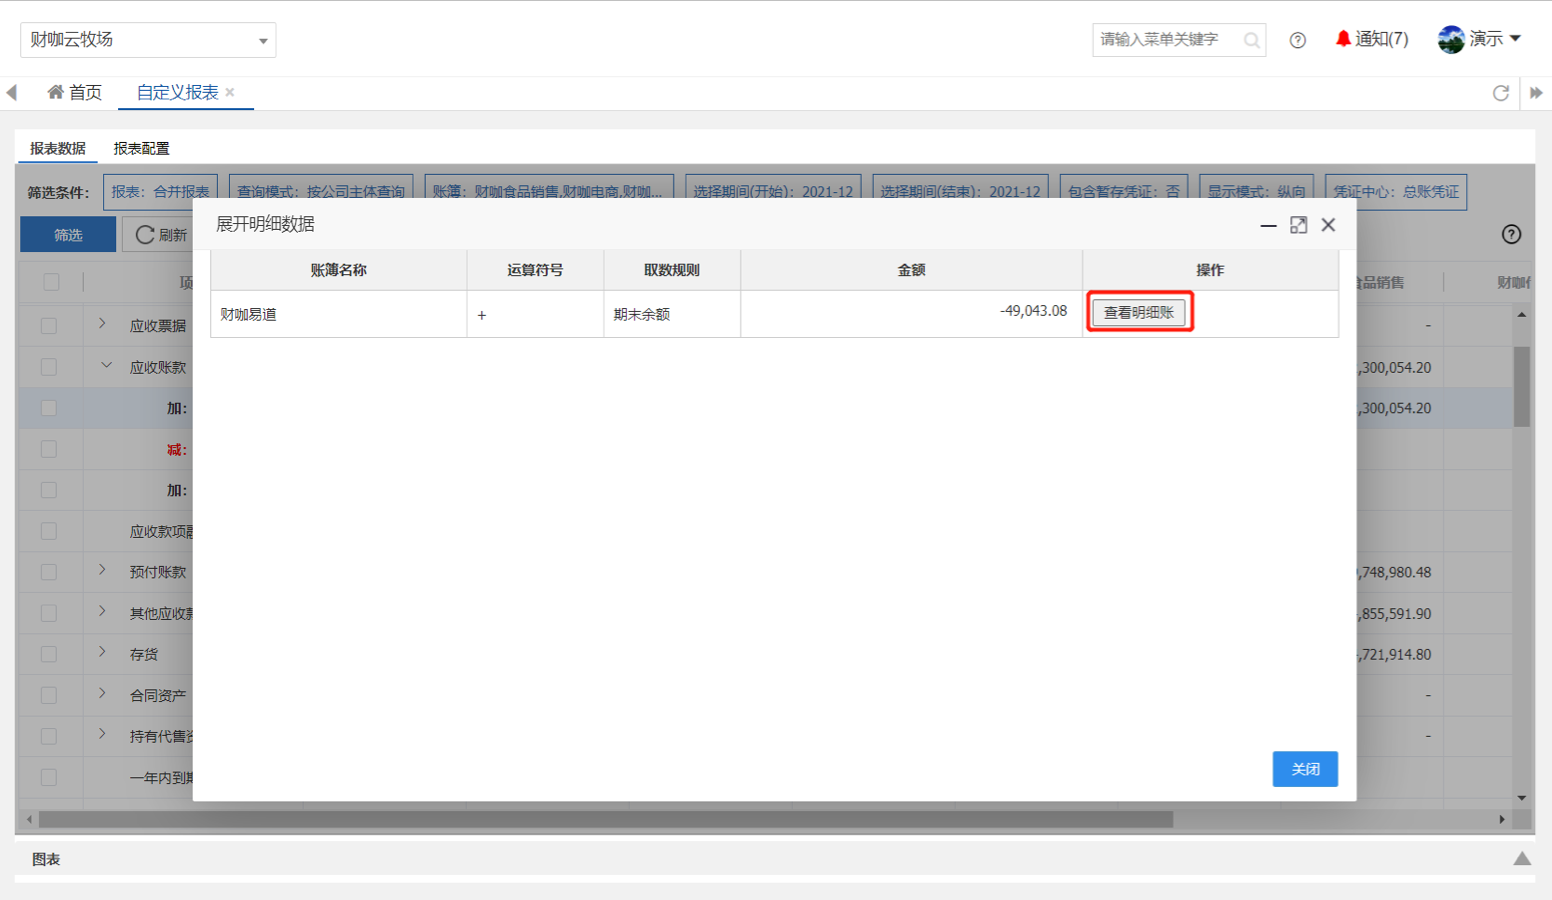
Task: Click the help icon beside the report toolbar
Action: tap(1511, 234)
